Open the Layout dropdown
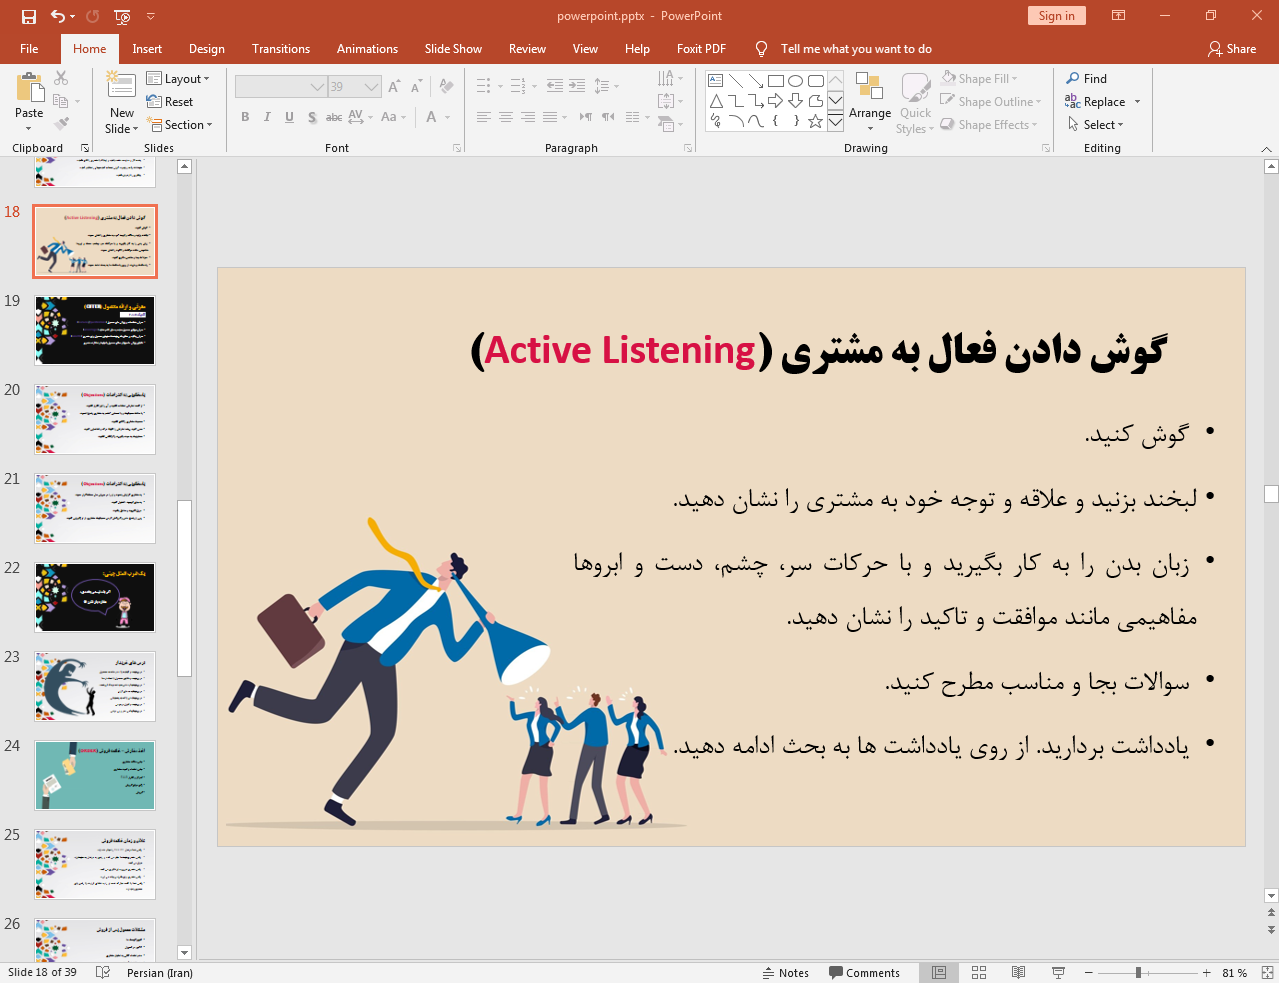Viewport: 1279px width, 983px height. click(x=180, y=78)
